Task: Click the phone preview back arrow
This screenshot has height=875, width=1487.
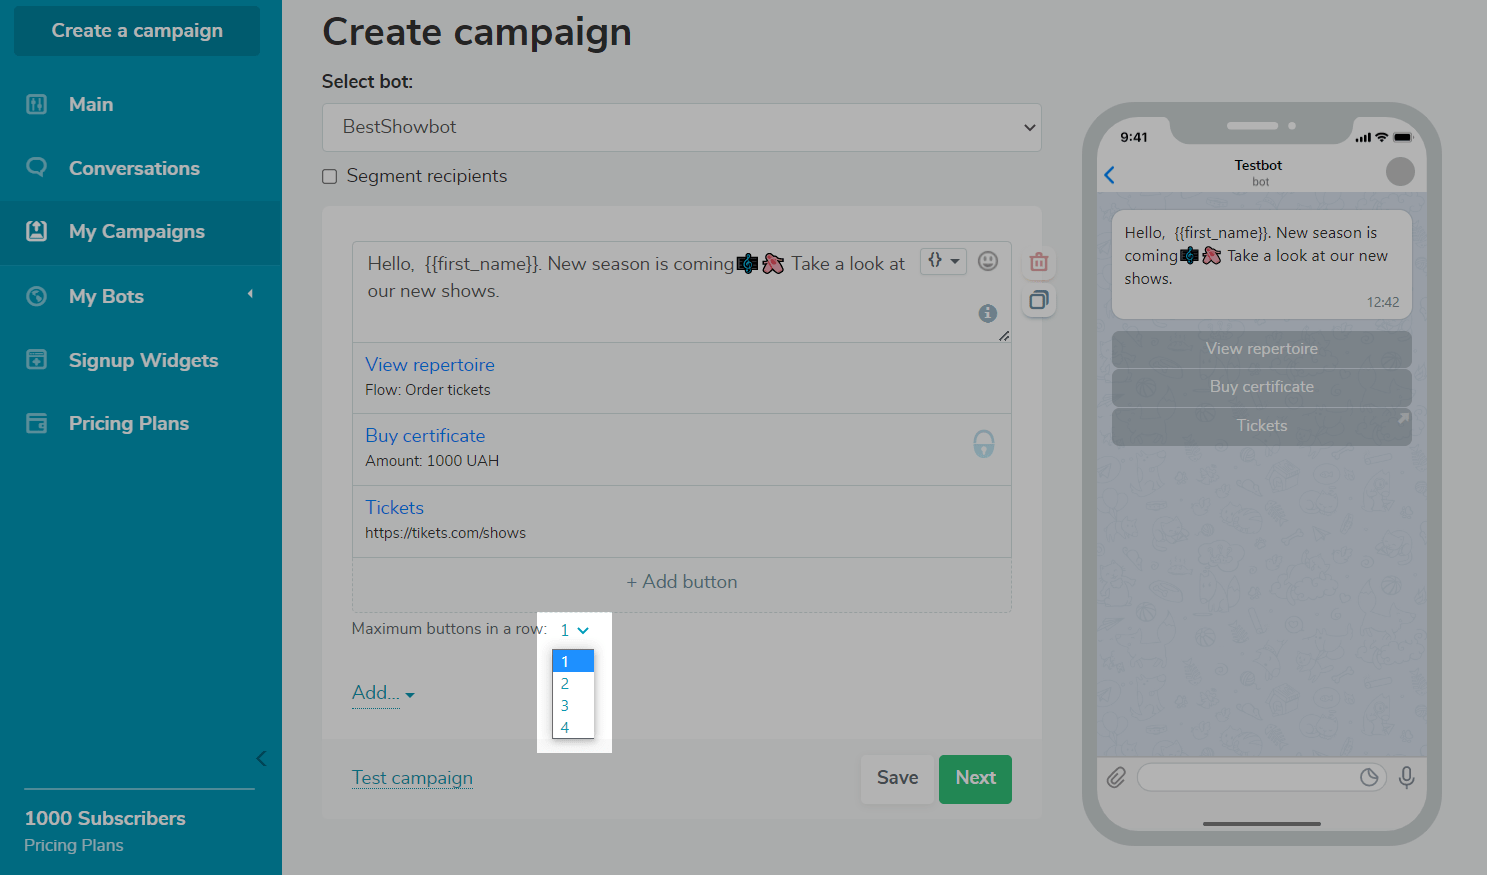Action: [1109, 175]
